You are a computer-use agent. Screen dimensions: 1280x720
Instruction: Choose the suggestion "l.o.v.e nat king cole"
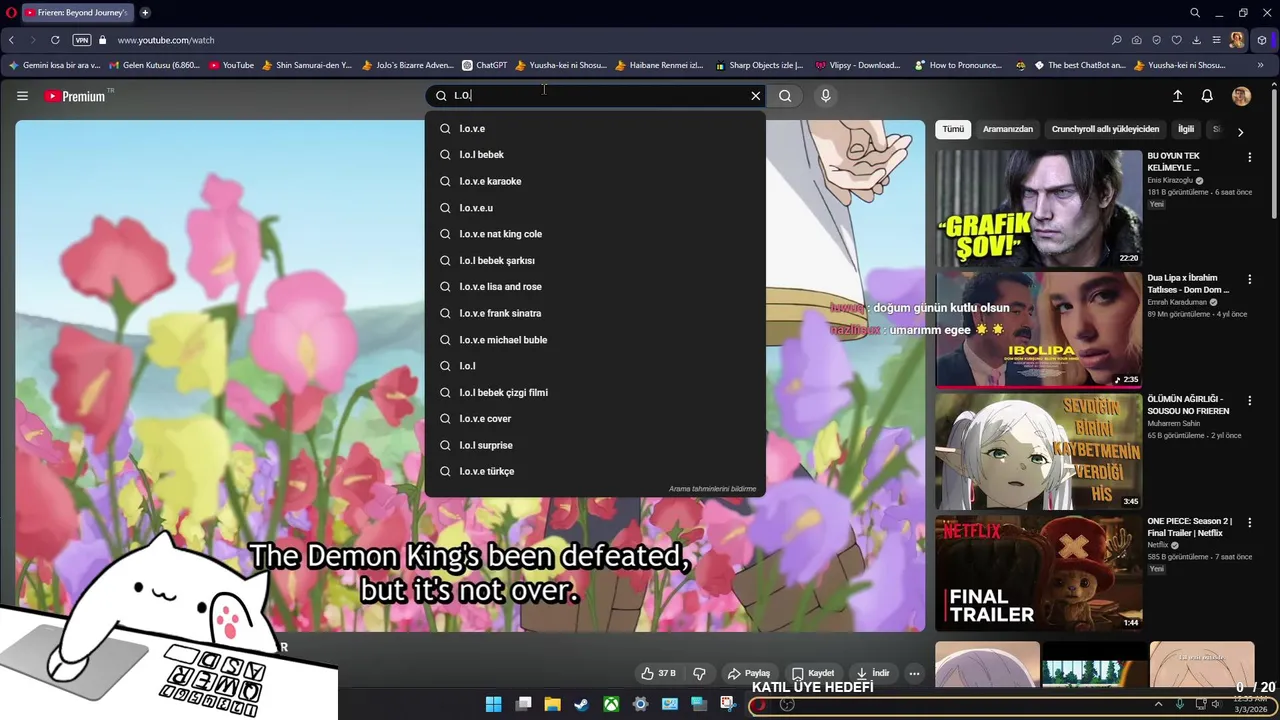[x=595, y=234]
